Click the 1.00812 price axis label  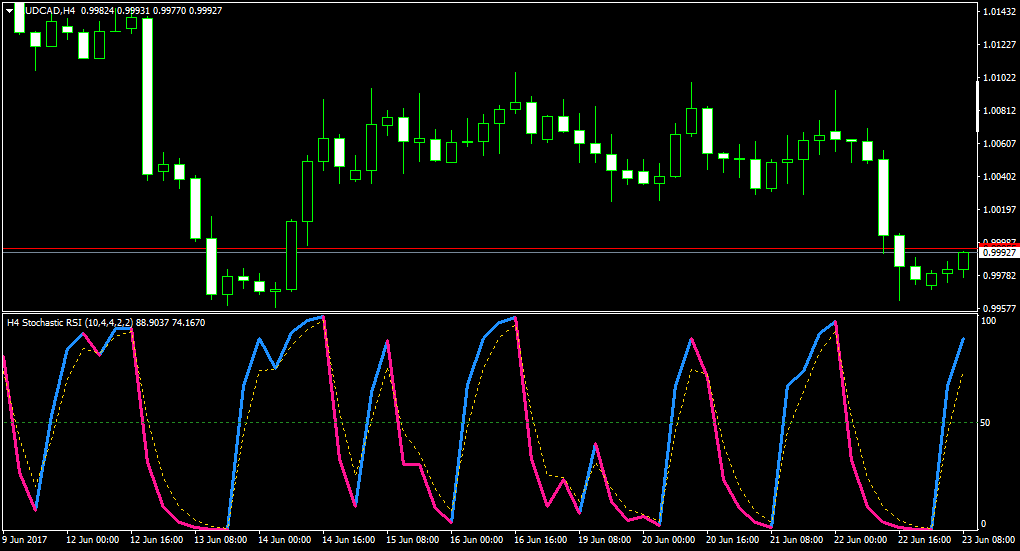pyautogui.click(x=999, y=111)
